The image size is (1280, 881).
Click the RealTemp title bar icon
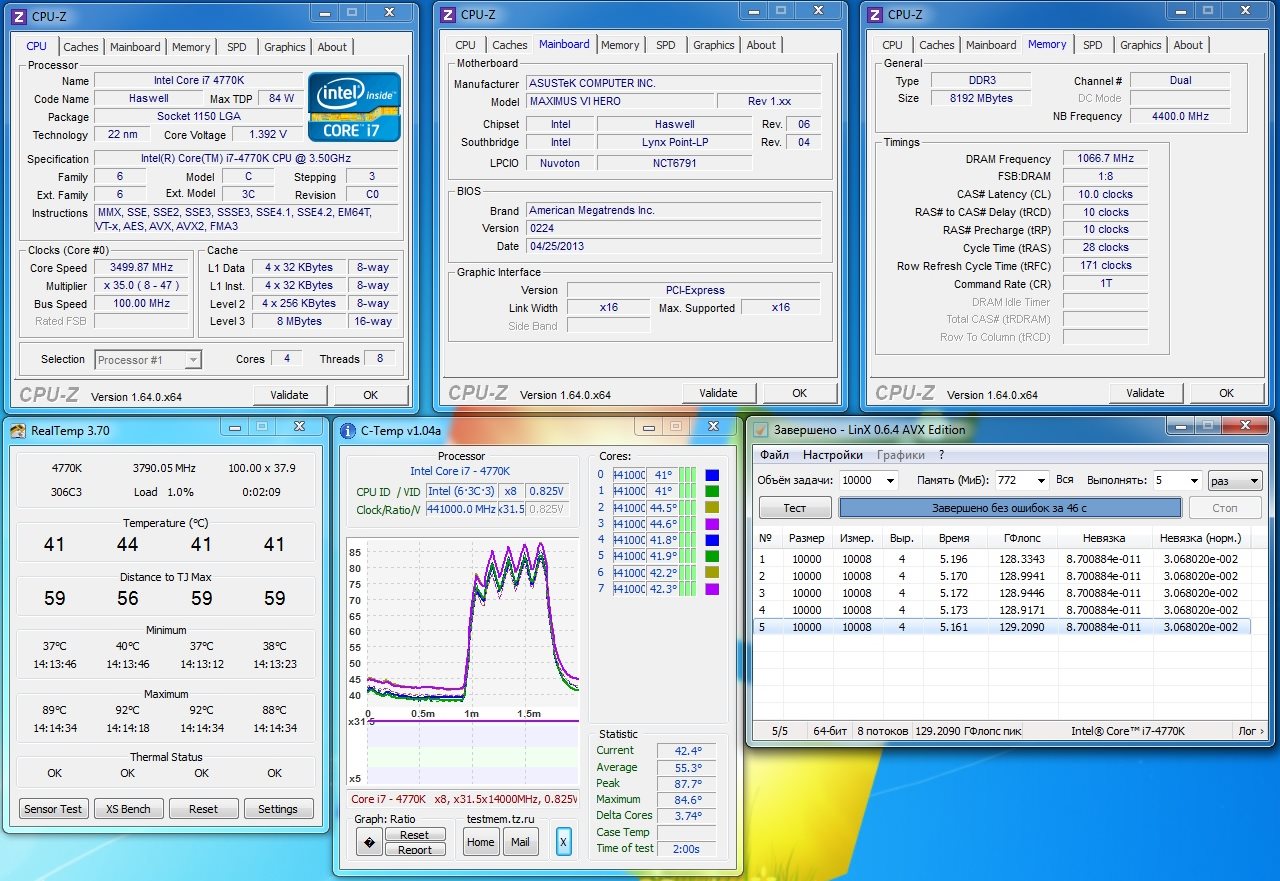coord(18,431)
